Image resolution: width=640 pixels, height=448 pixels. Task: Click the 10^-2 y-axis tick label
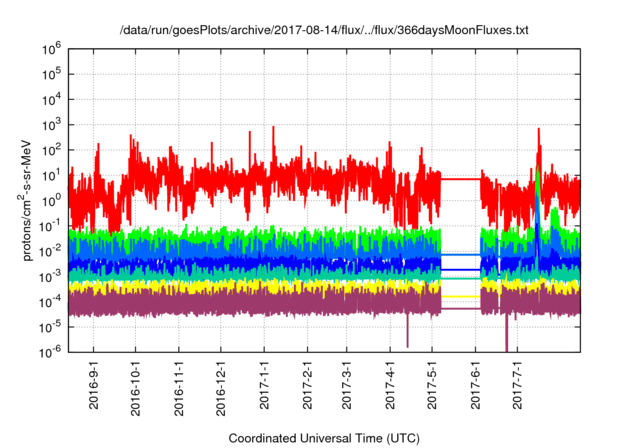51,252
